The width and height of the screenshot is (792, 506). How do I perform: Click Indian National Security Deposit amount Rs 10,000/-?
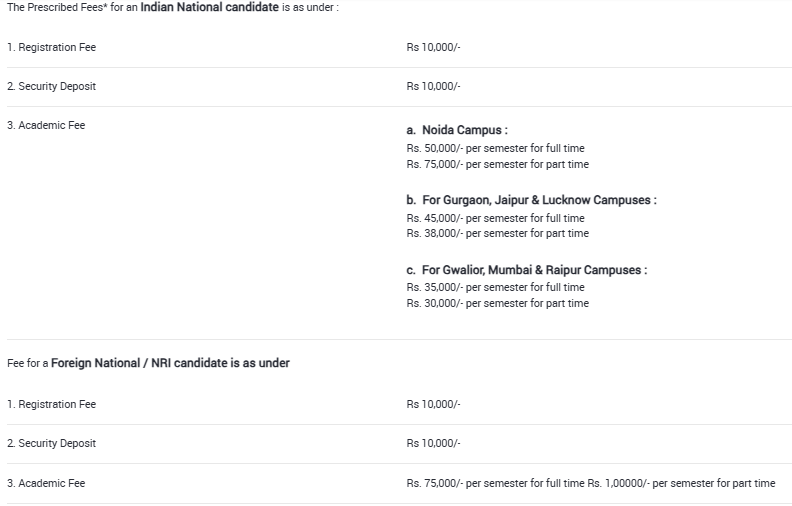click(x=433, y=86)
